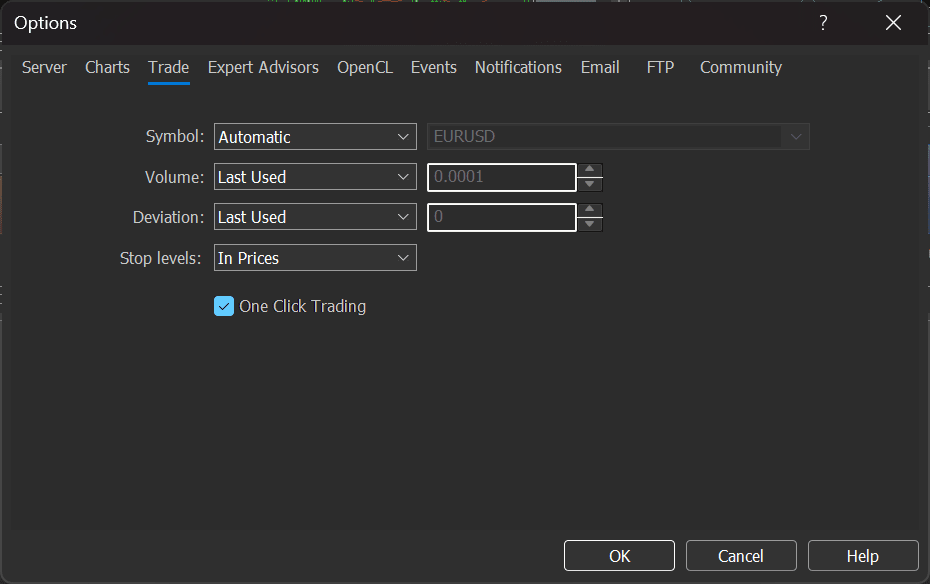Viewport: 930px width, 584px height.
Task: Switch to the Server tab
Action: tap(44, 67)
